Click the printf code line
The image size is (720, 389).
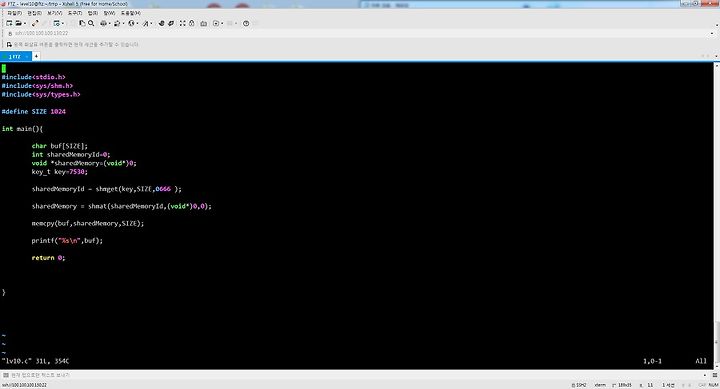(67, 241)
